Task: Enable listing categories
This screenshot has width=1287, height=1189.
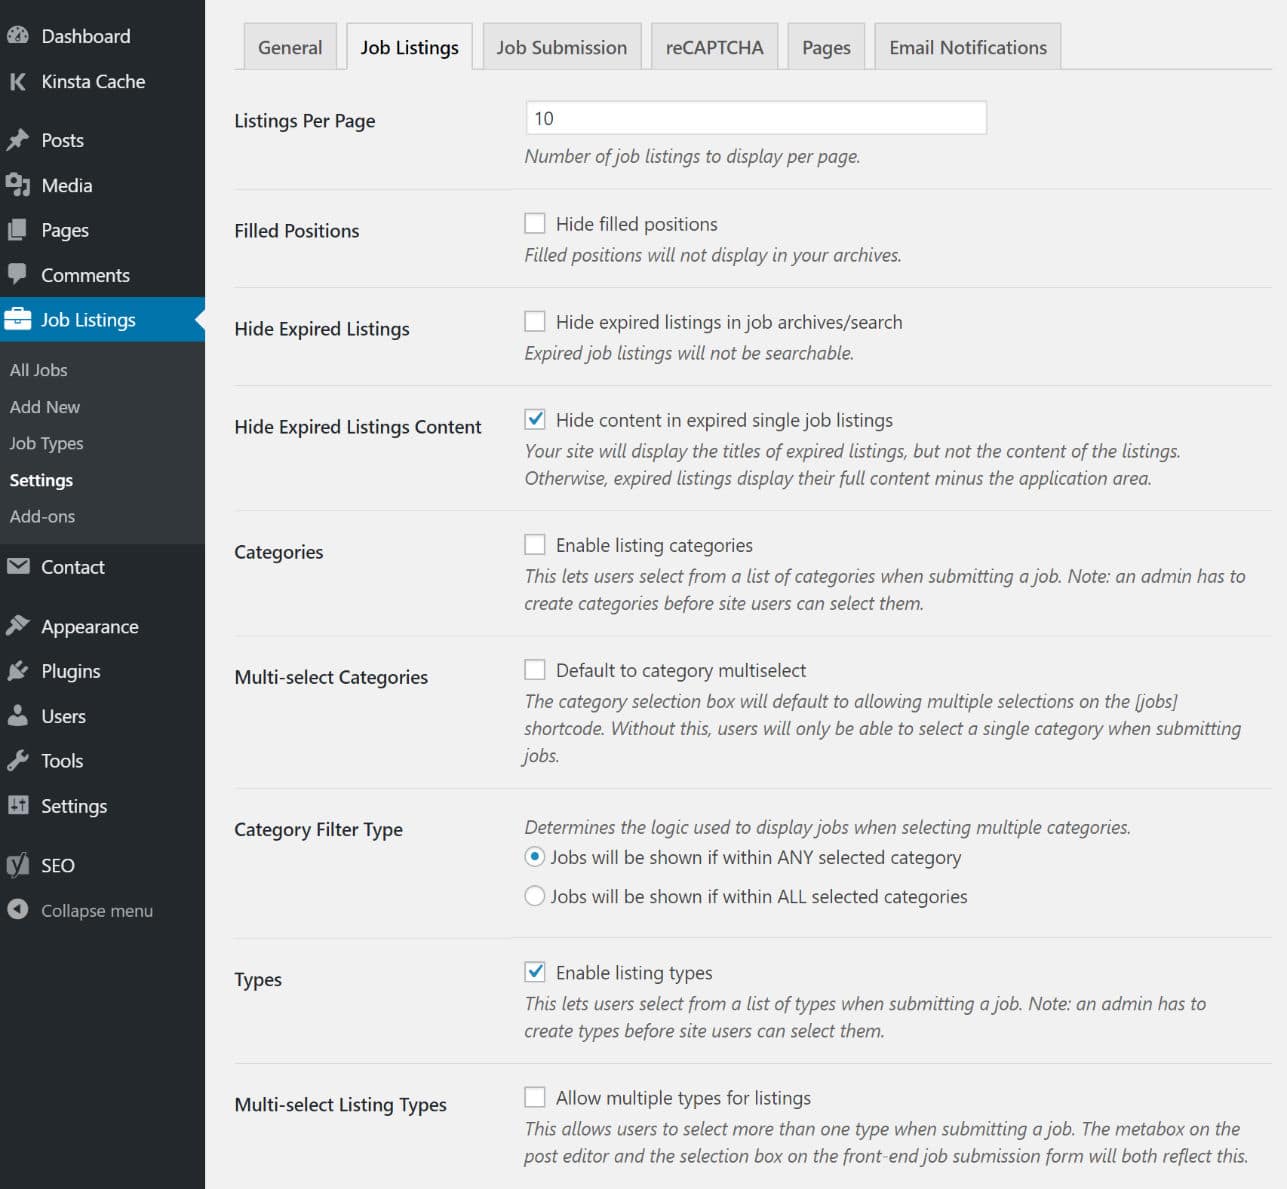Action: [535, 544]
